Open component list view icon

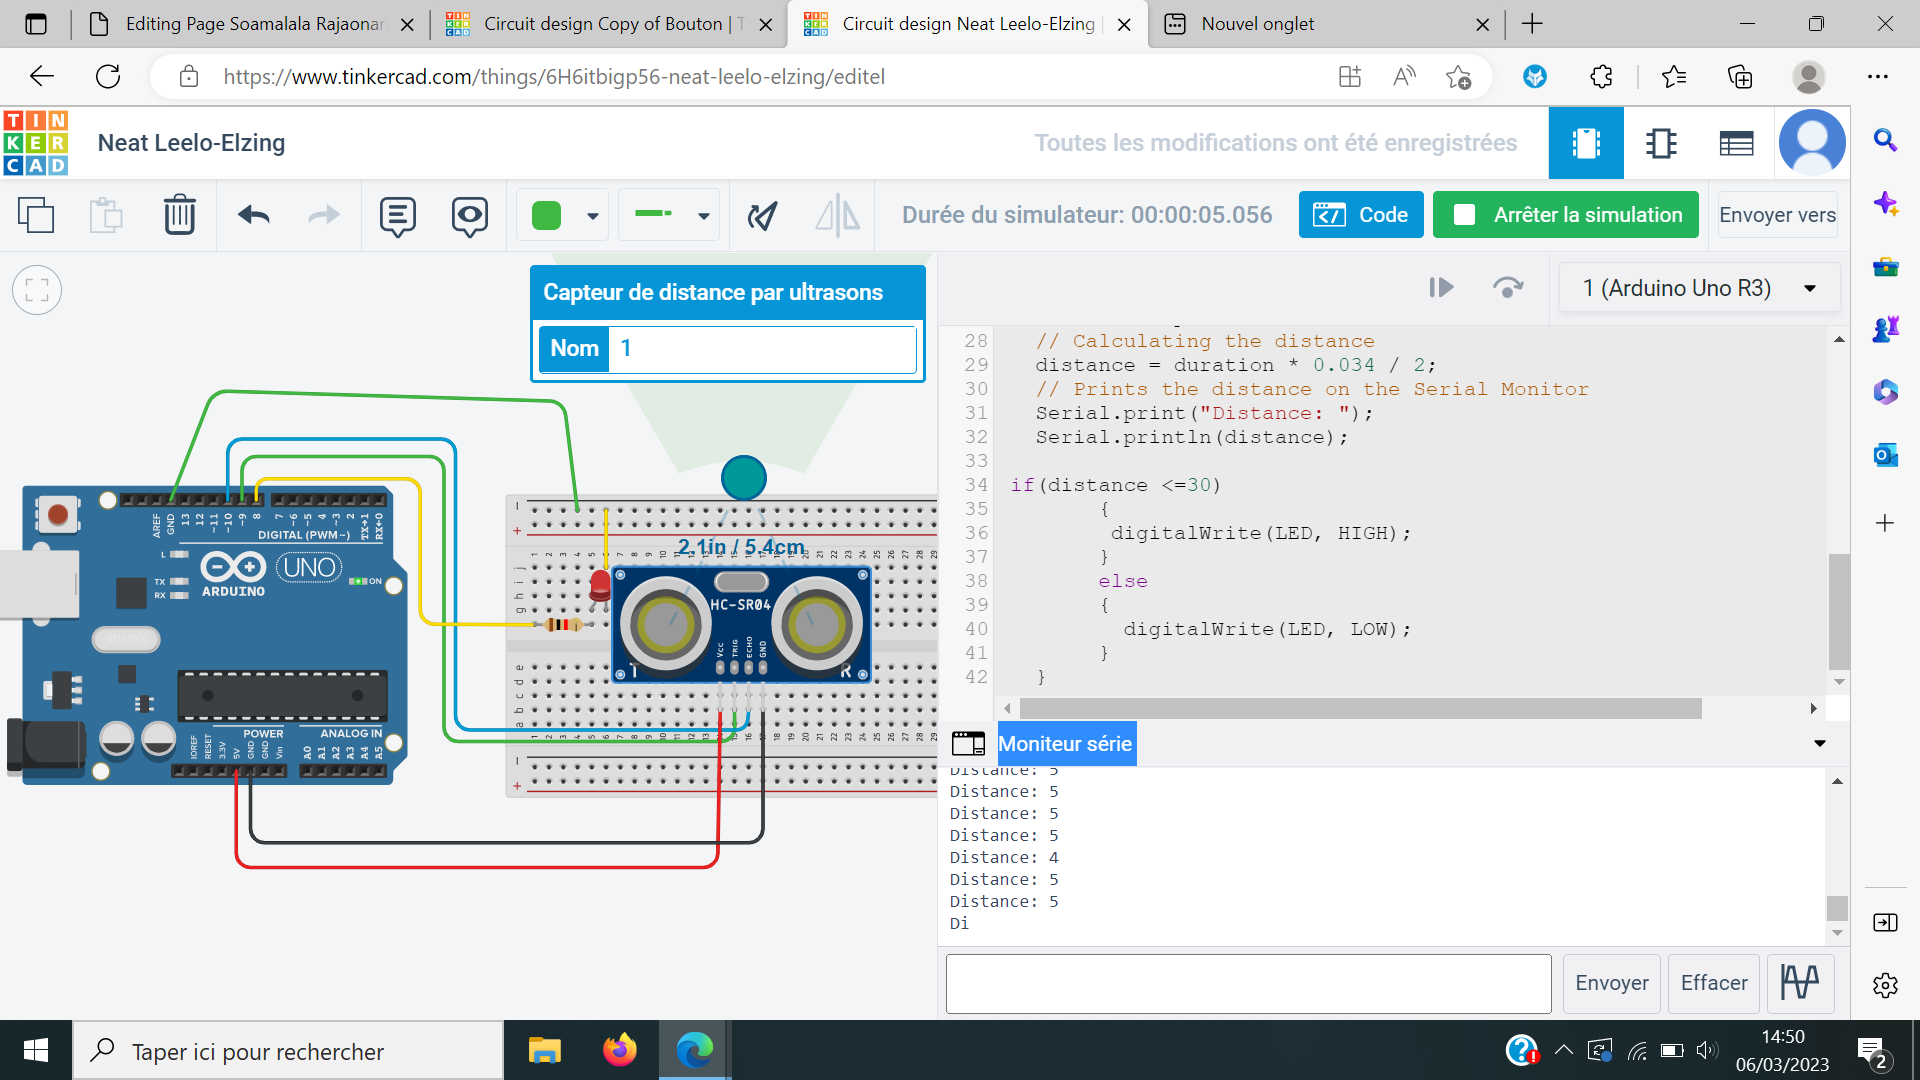click(x=1737, y=143)
